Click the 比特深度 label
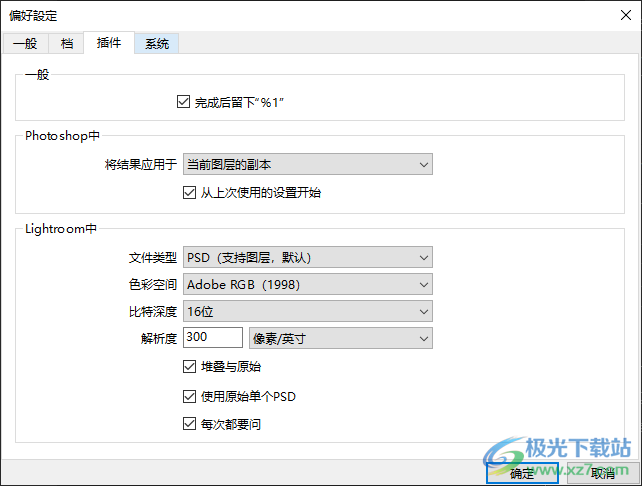The width and height of the screenshot is (642, 486). (153, 312)
